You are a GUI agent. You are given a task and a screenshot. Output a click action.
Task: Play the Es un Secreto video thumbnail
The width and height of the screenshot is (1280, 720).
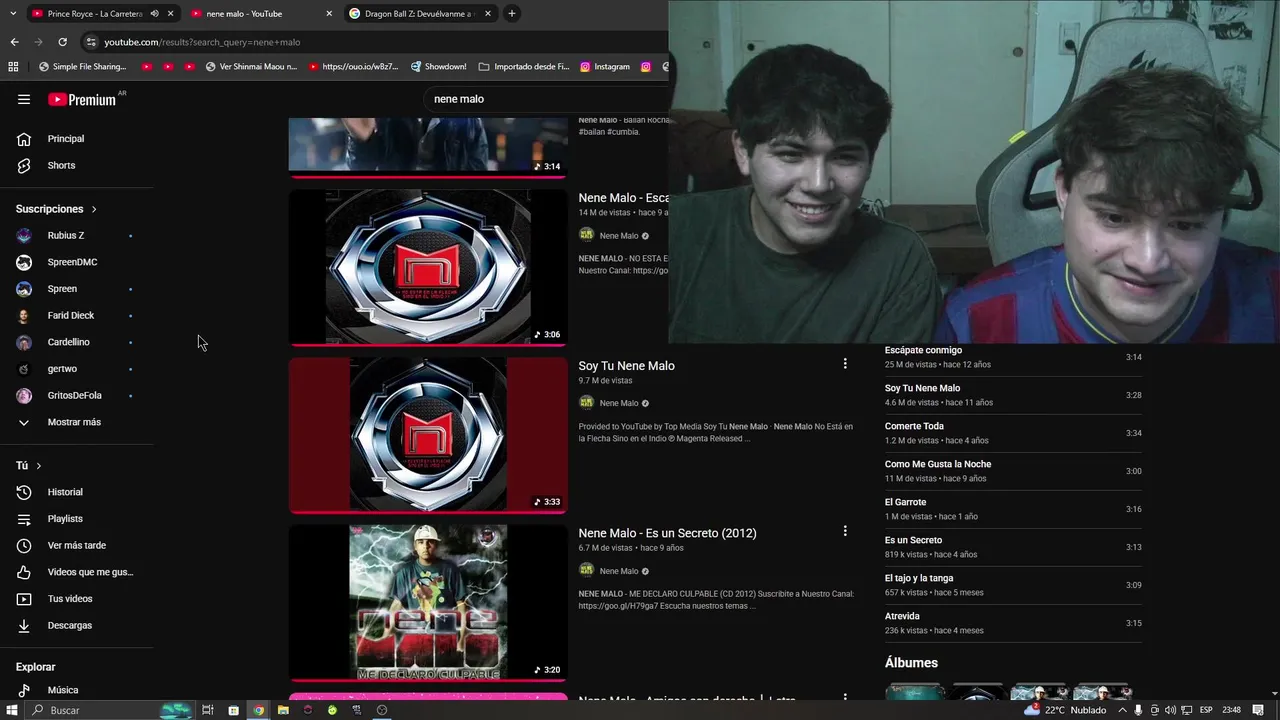[x=428, y=602]
